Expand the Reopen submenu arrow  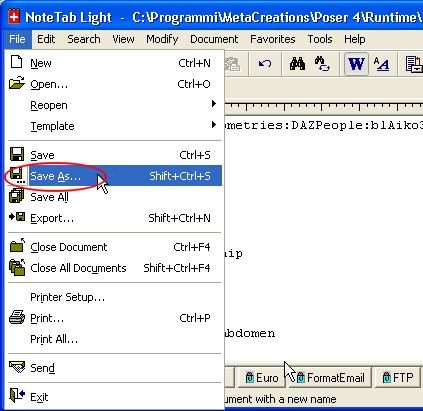click(x=214, y=104)
